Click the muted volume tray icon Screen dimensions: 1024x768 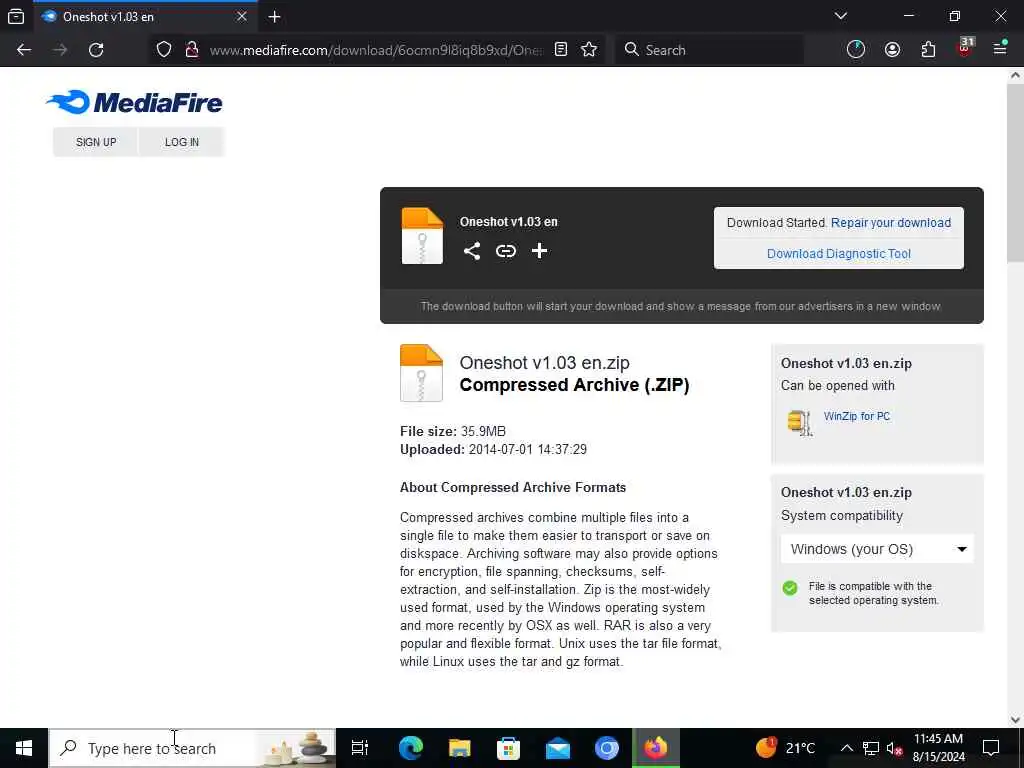(x=895, y=748)
